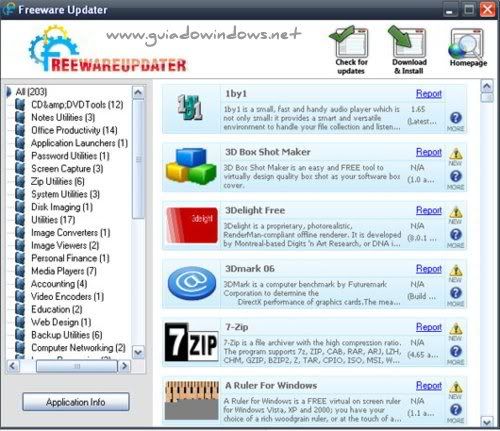Click the 7-Zip logo icon

[x=192, y=342]
